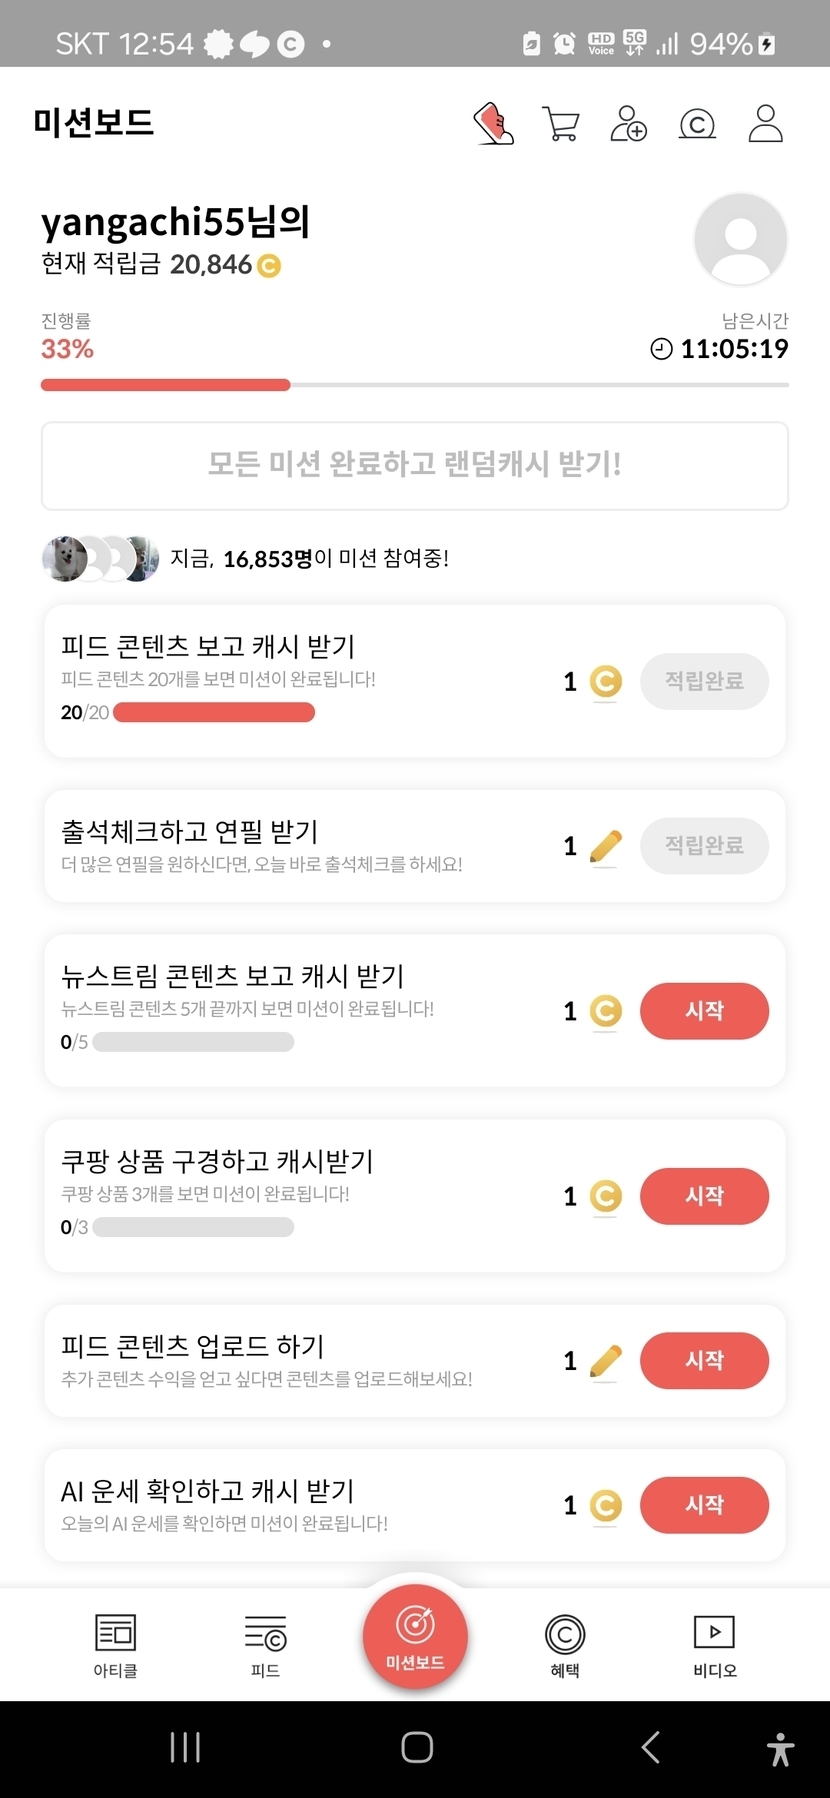Open the user account icon in header
Image resolution: width=830 pixels, height=1798 pixels.
(765, 124)
